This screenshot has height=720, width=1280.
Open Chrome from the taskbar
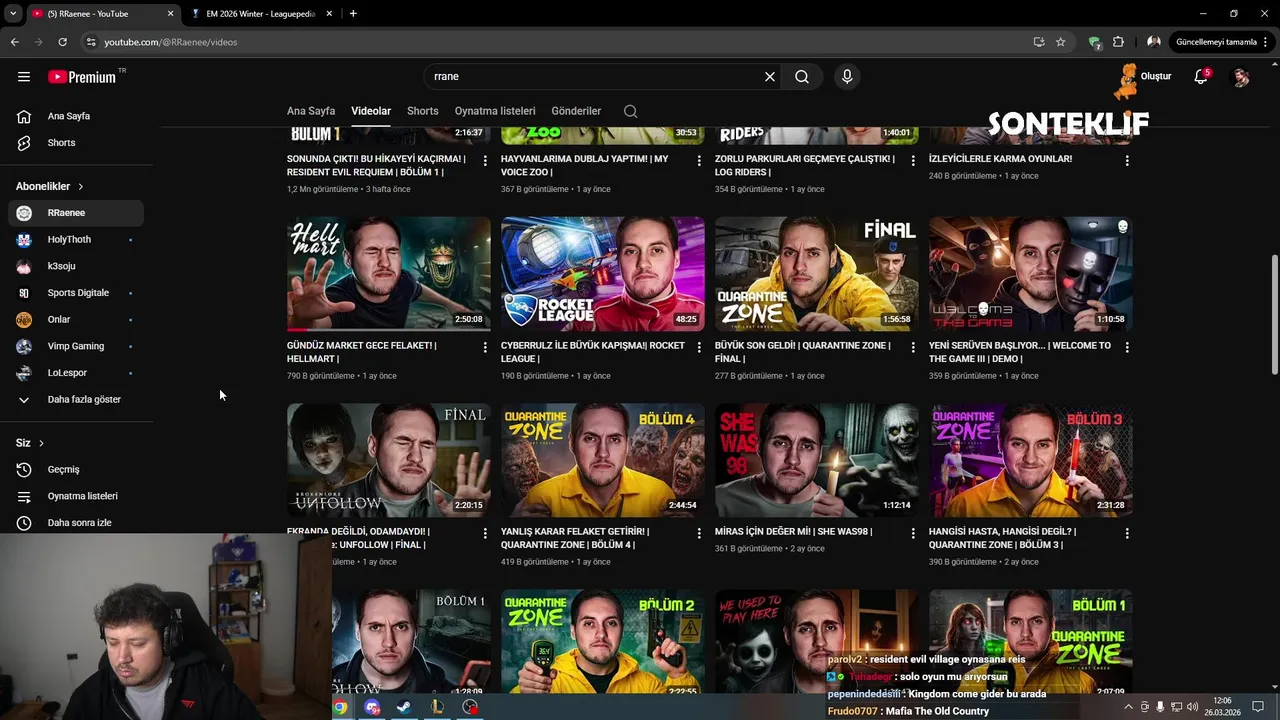[340, 707]
